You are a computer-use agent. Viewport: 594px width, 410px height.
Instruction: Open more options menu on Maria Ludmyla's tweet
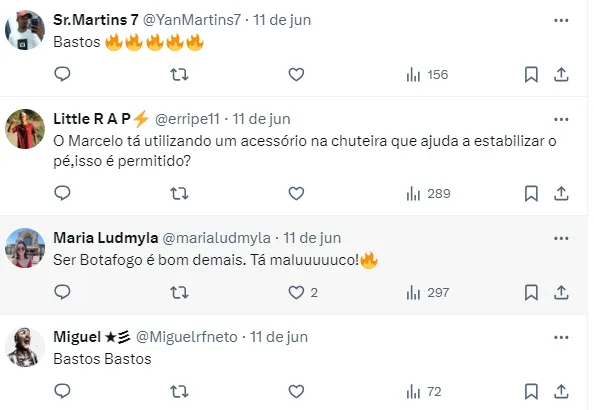tap(561, 238)
